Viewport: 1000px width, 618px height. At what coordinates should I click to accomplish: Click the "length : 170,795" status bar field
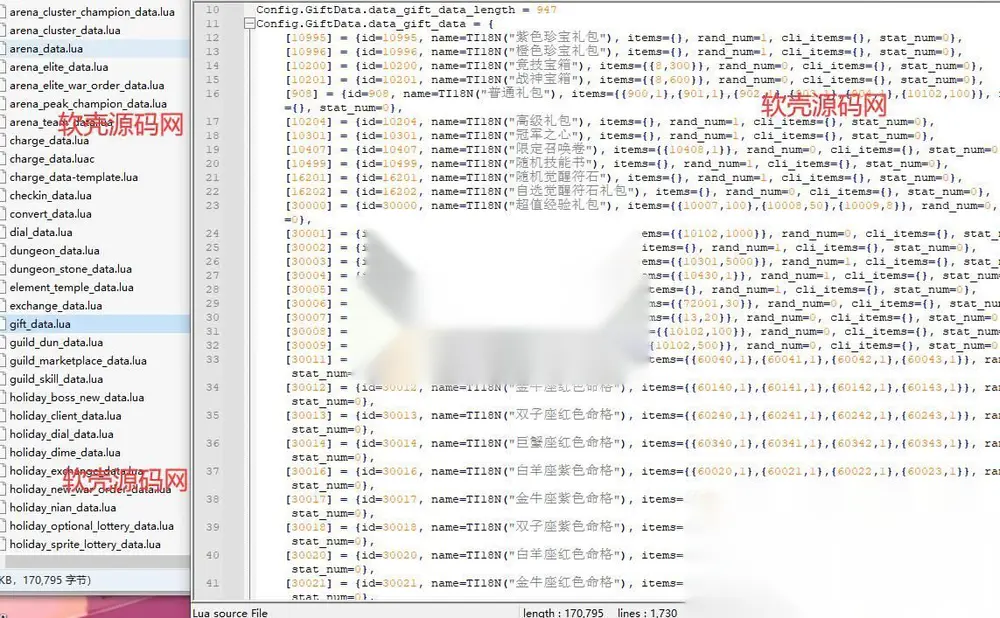point(563,613)
